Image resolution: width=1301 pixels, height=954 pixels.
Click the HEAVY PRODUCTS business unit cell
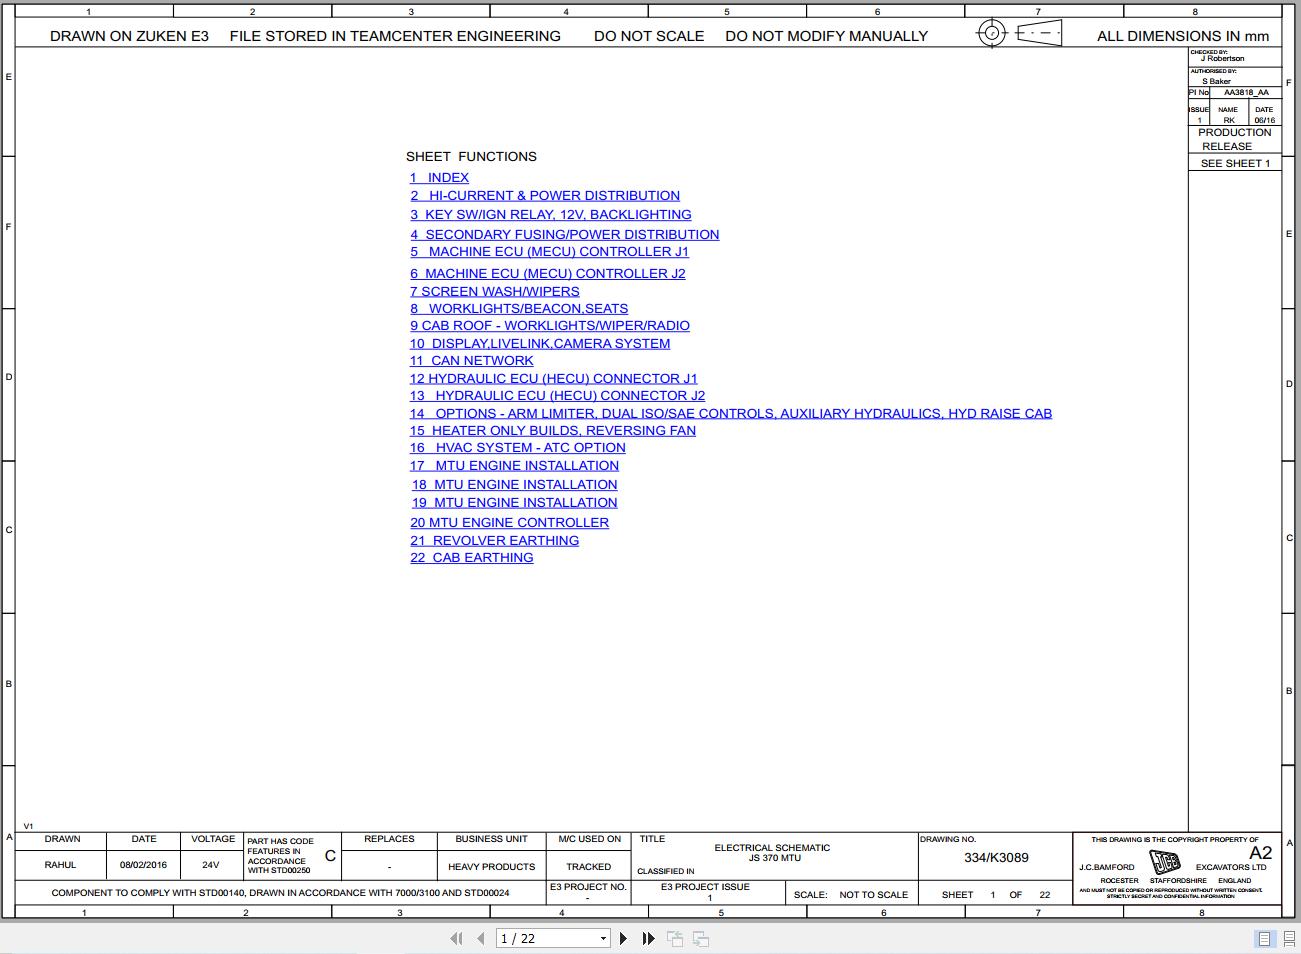(491, 867)
